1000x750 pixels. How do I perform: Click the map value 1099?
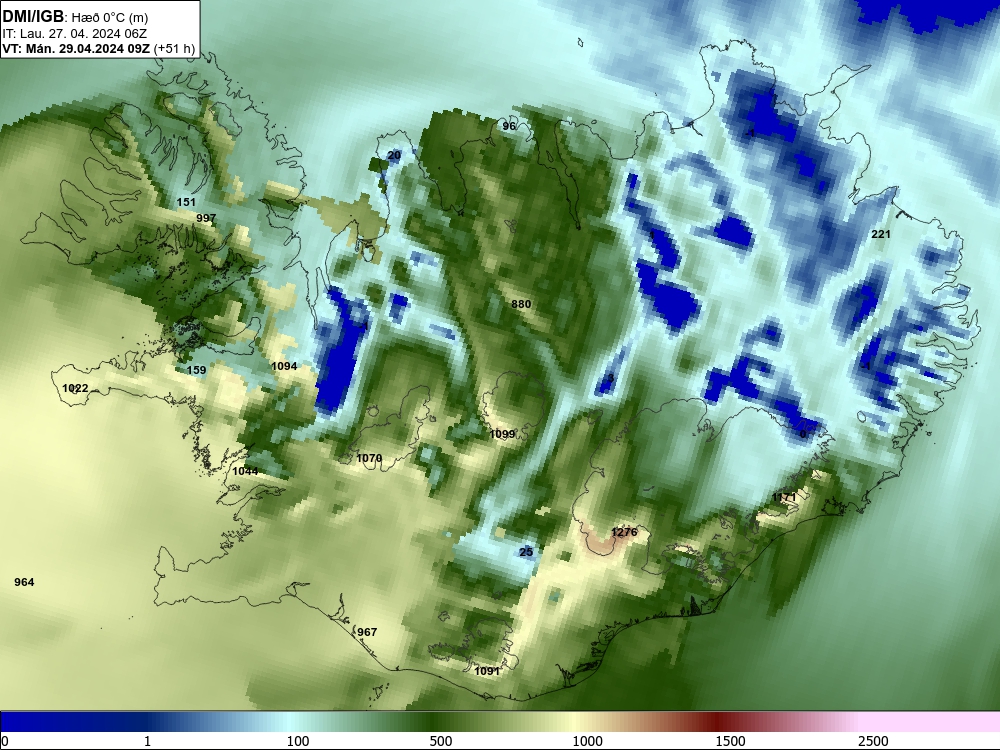502,434
